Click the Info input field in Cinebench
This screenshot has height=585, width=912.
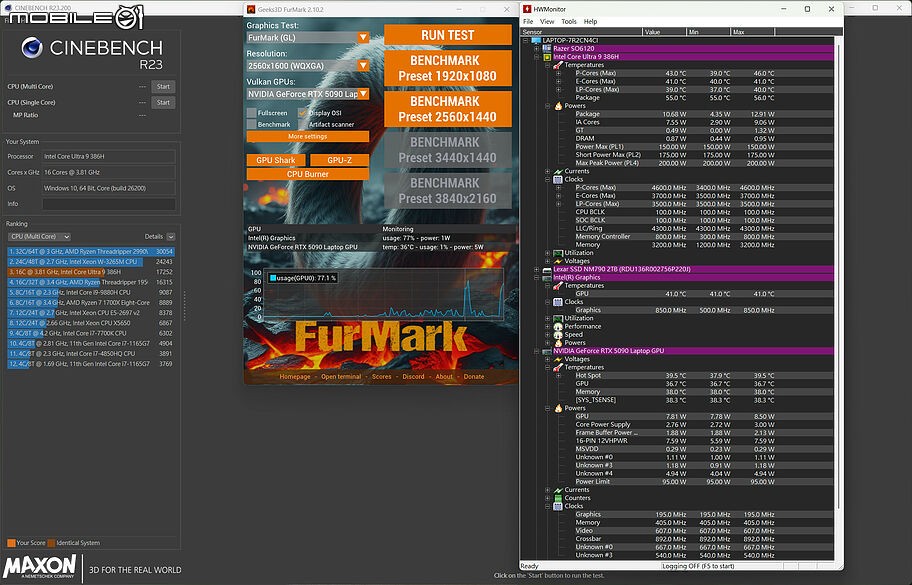(109, 204)
